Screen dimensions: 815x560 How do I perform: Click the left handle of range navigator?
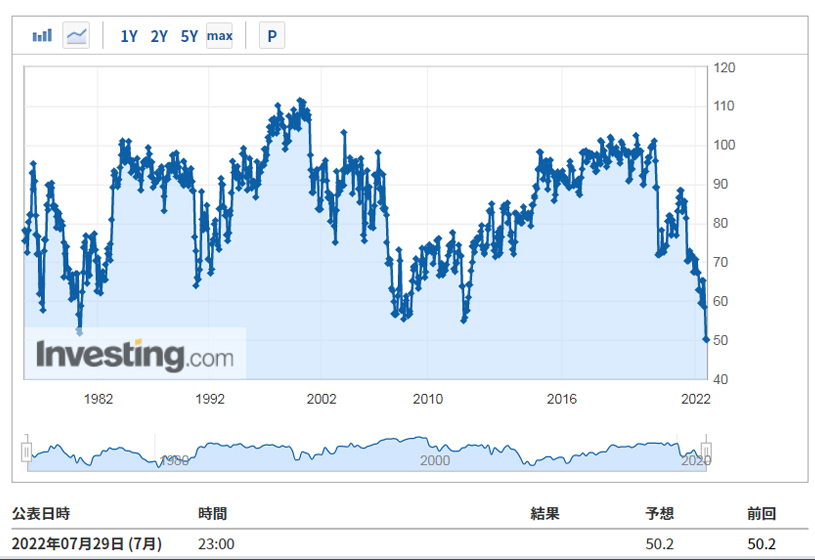[x=27, y=451]
